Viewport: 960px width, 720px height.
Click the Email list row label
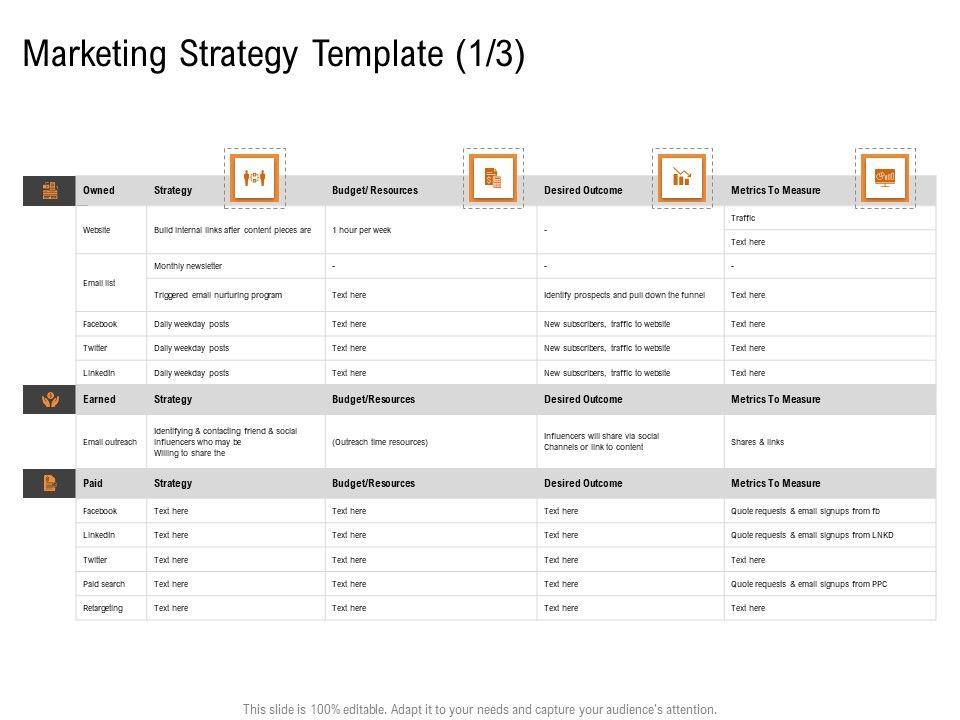[99, 283]
